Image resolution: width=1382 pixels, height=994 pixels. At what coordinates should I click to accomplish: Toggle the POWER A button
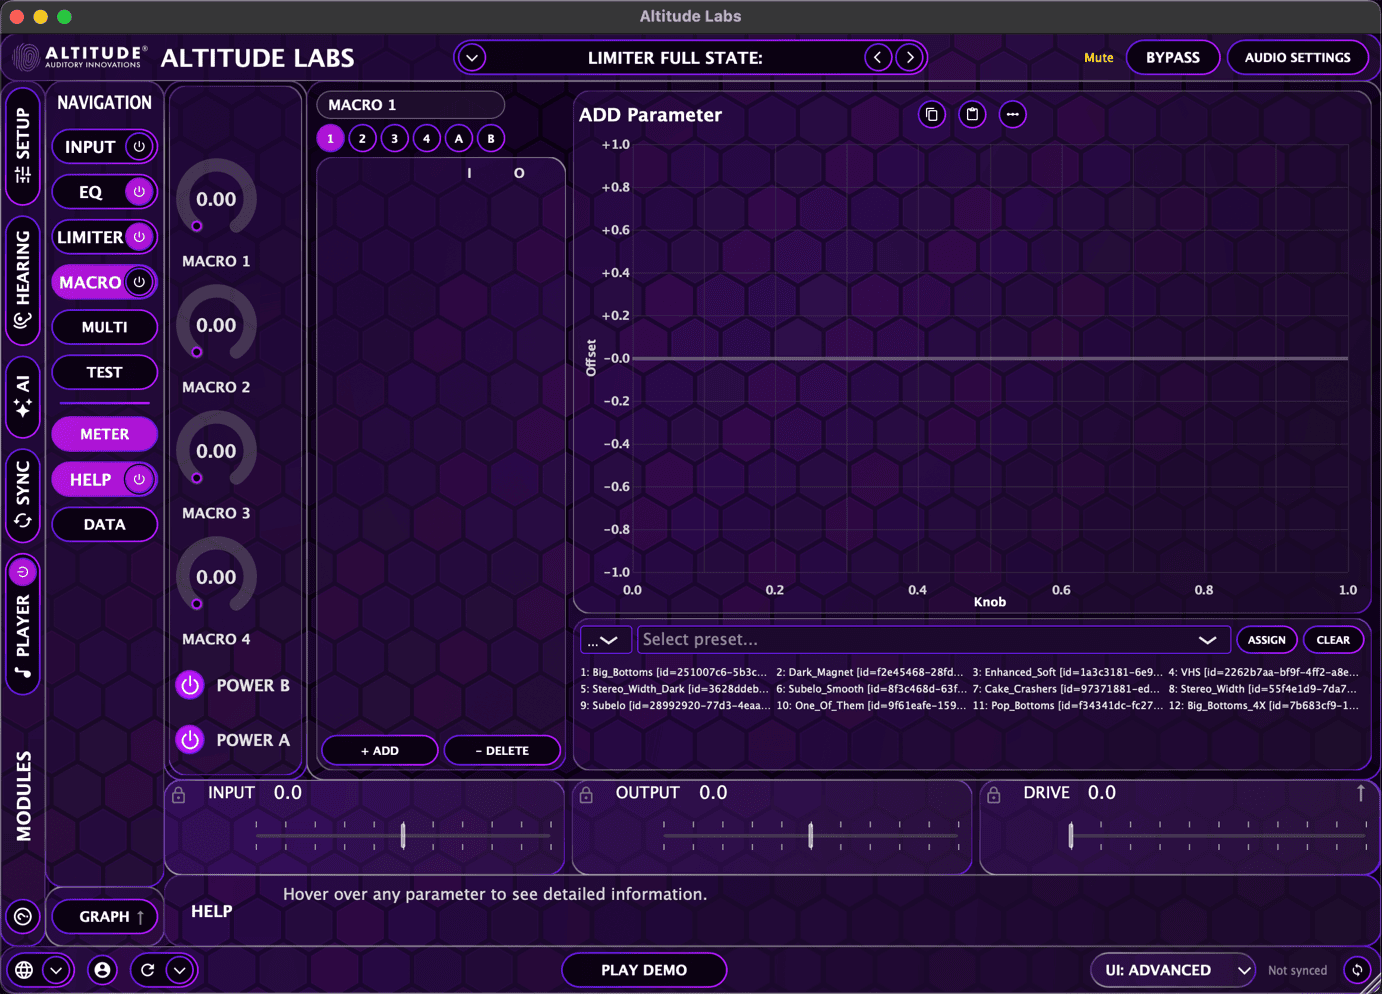(x=190, y=740)
